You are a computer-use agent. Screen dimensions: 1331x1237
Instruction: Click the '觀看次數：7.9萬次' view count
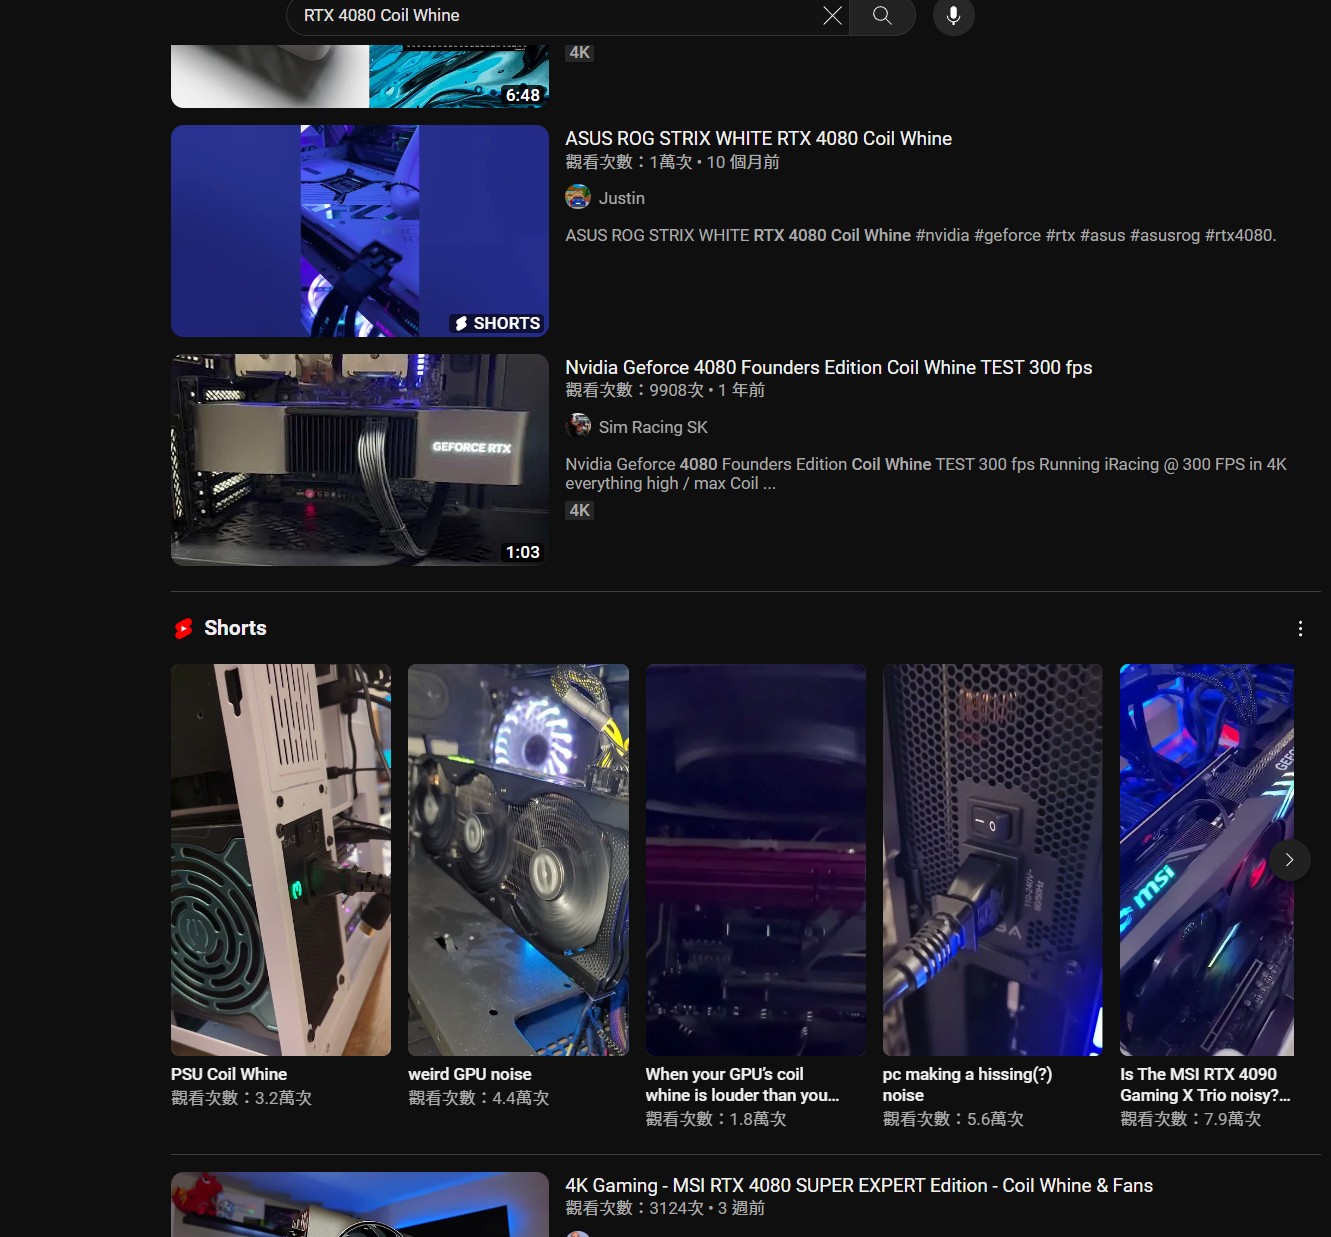(x=1191, y=1119)
